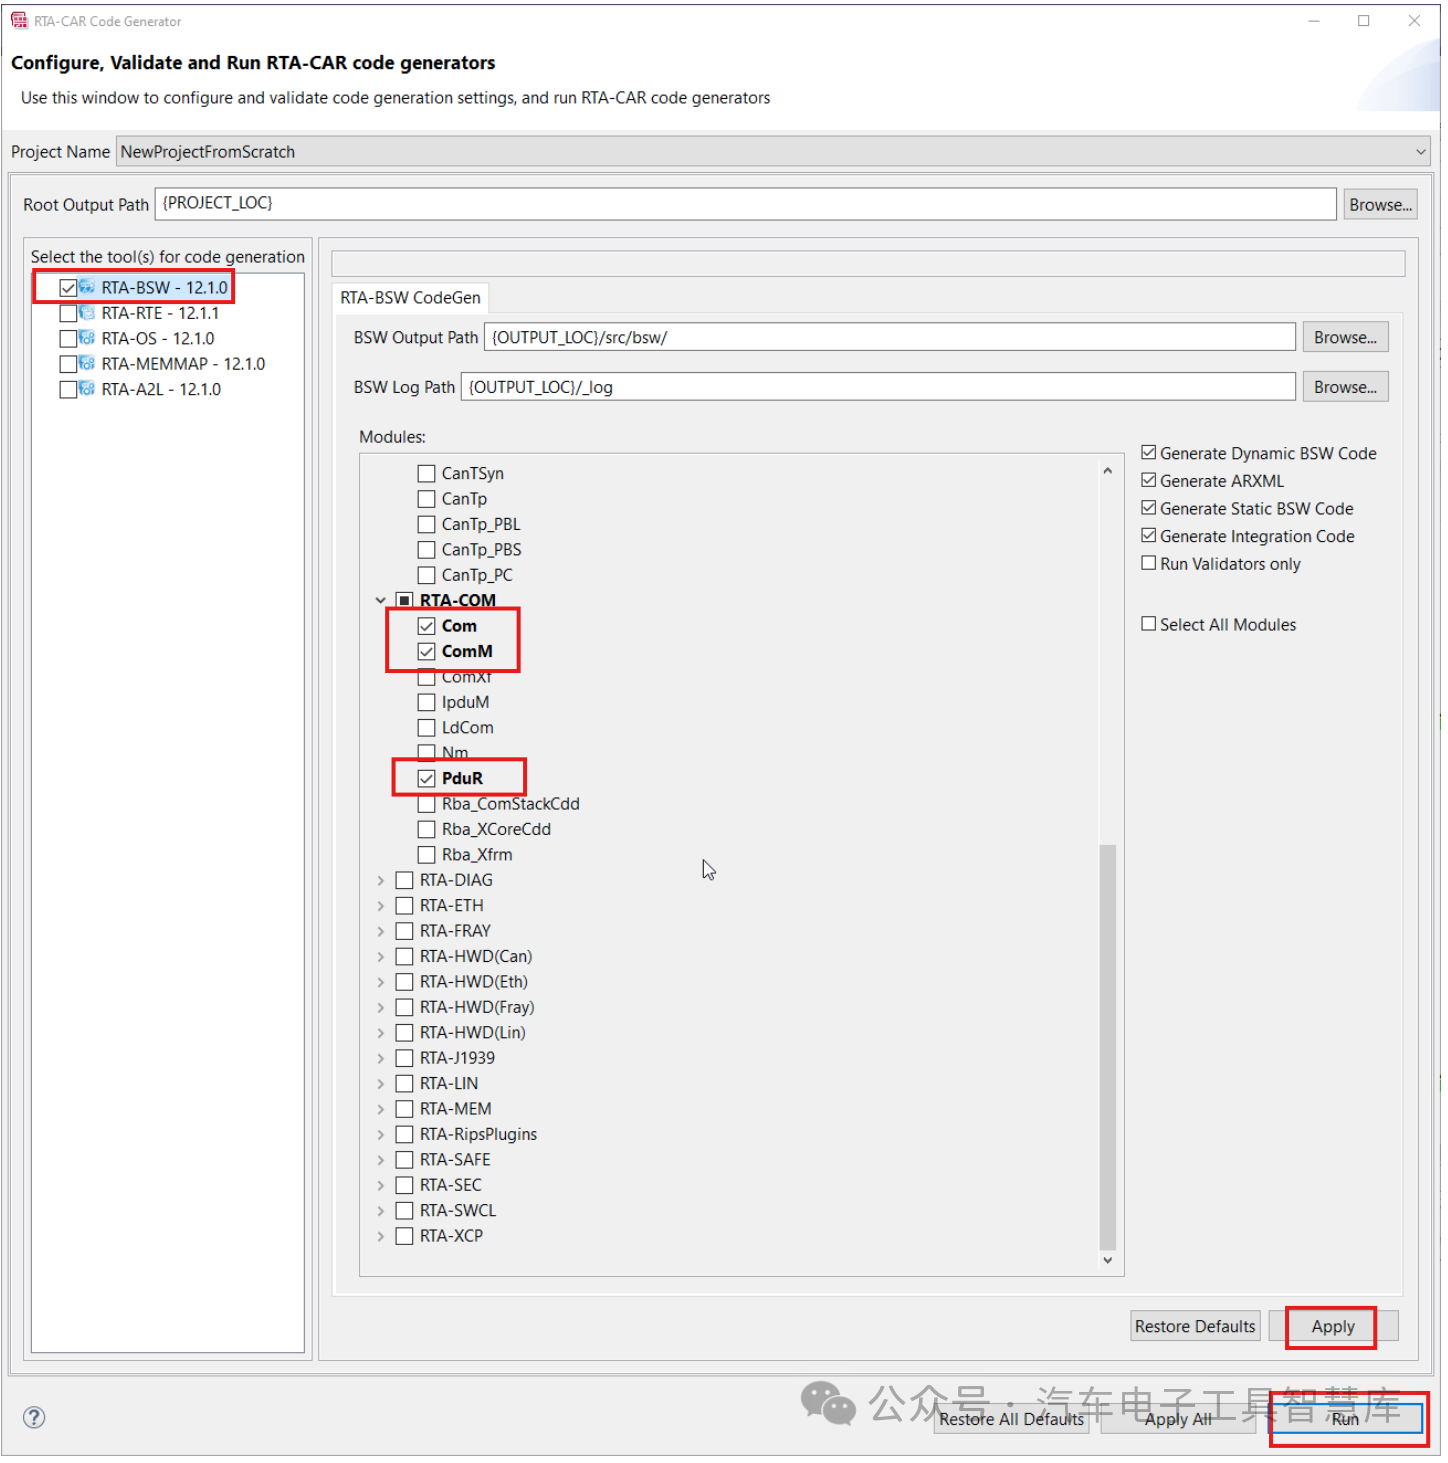Click the Apply All button
Image resolution: width=1448 pixels, height=1463 pixels.
[x=1179, y=1420]
